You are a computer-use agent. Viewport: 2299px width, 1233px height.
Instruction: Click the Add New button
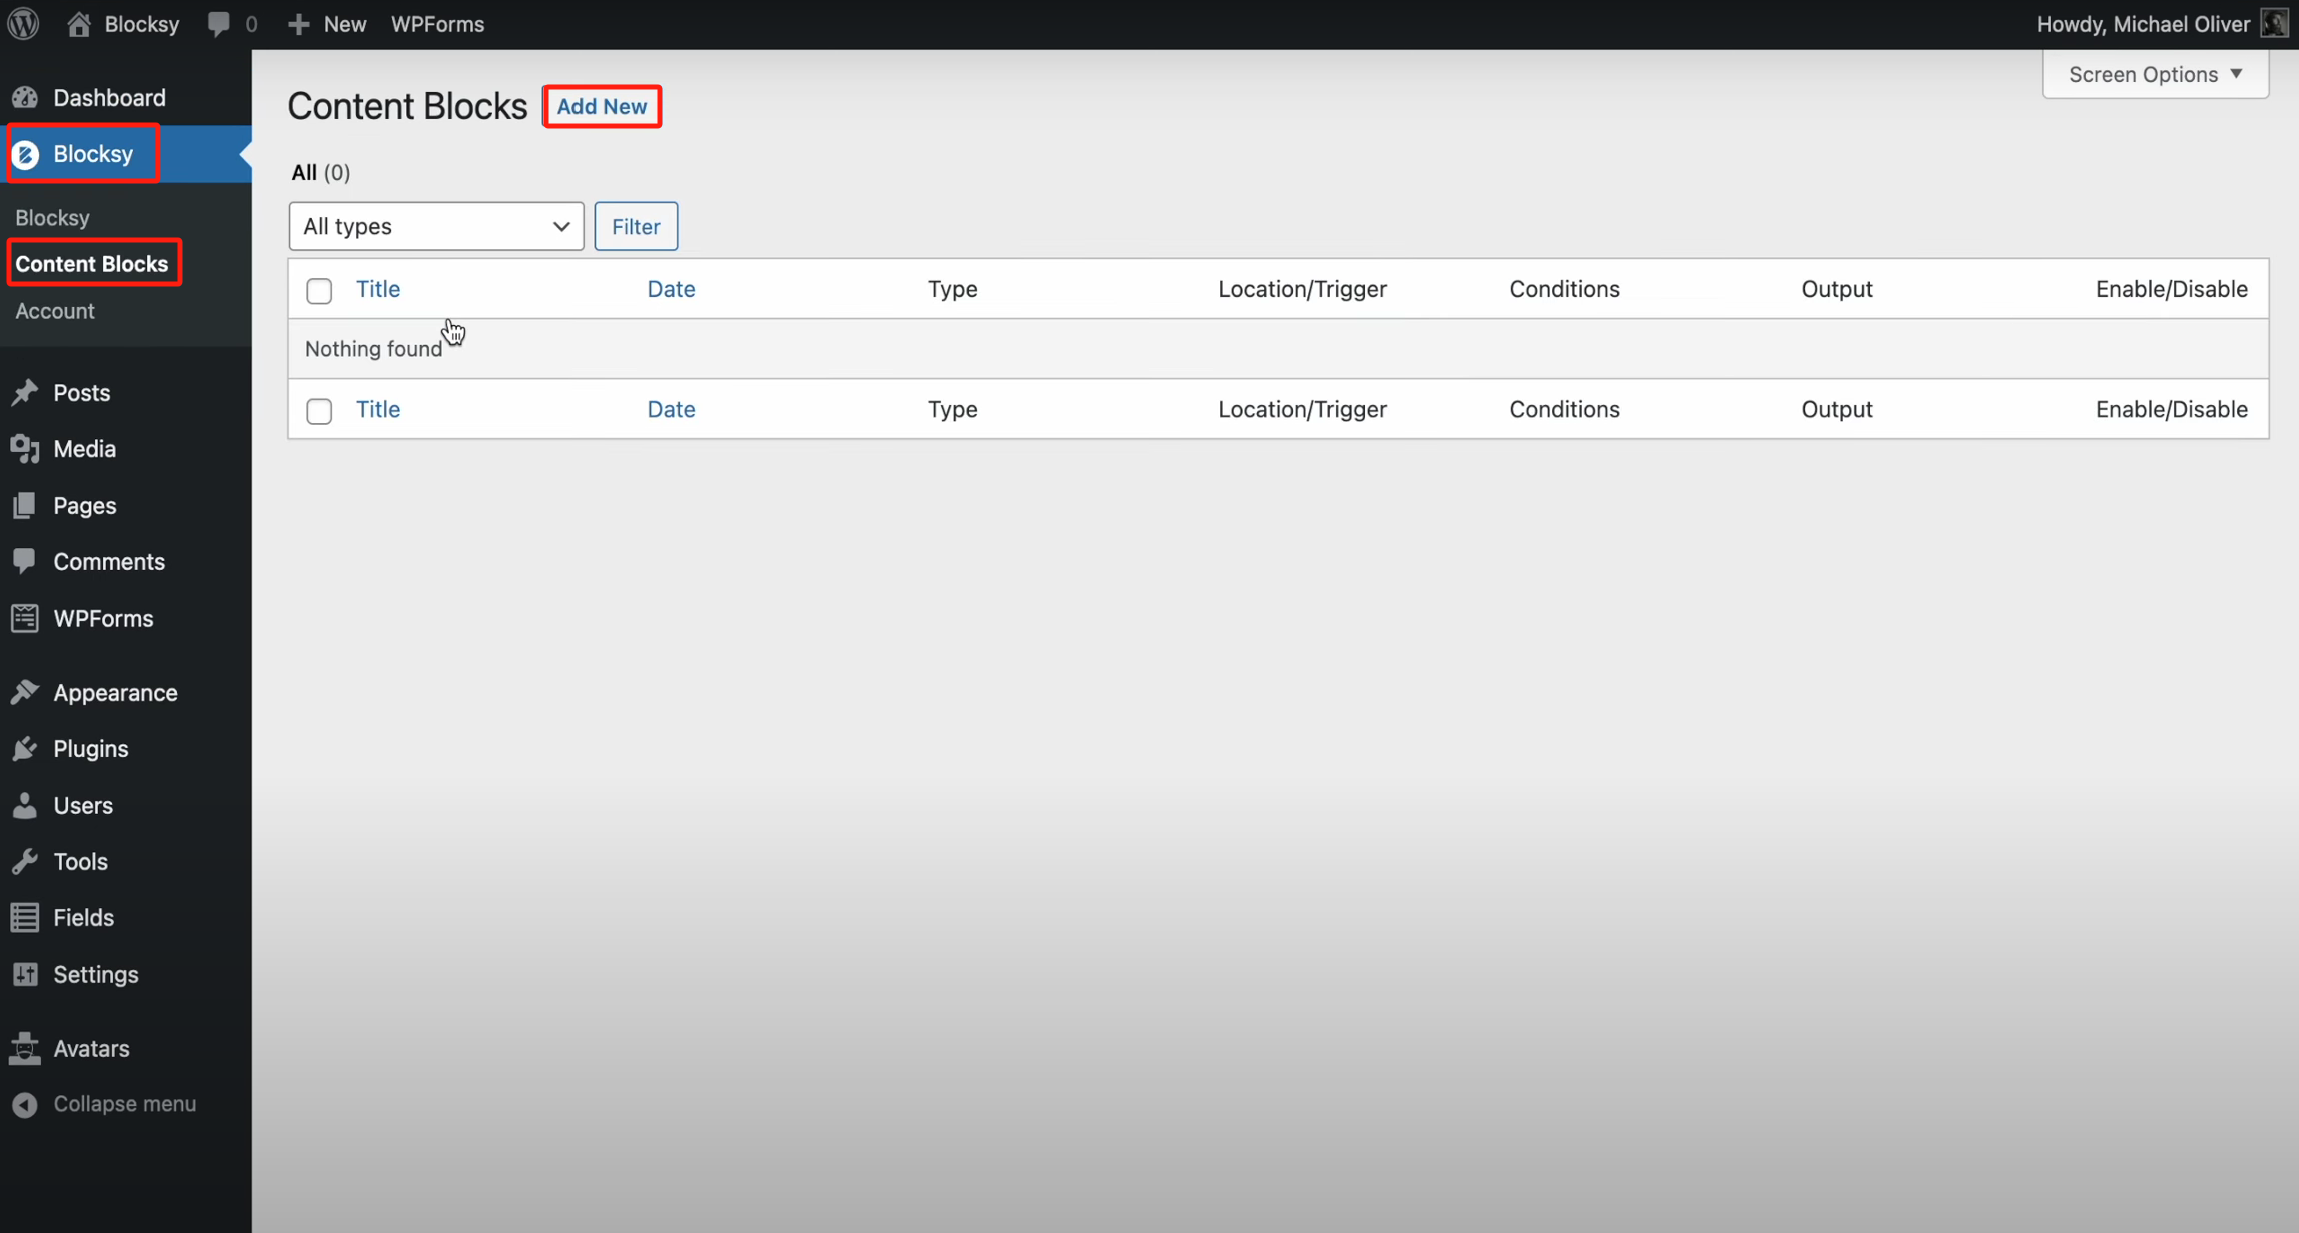coord(602,106)
